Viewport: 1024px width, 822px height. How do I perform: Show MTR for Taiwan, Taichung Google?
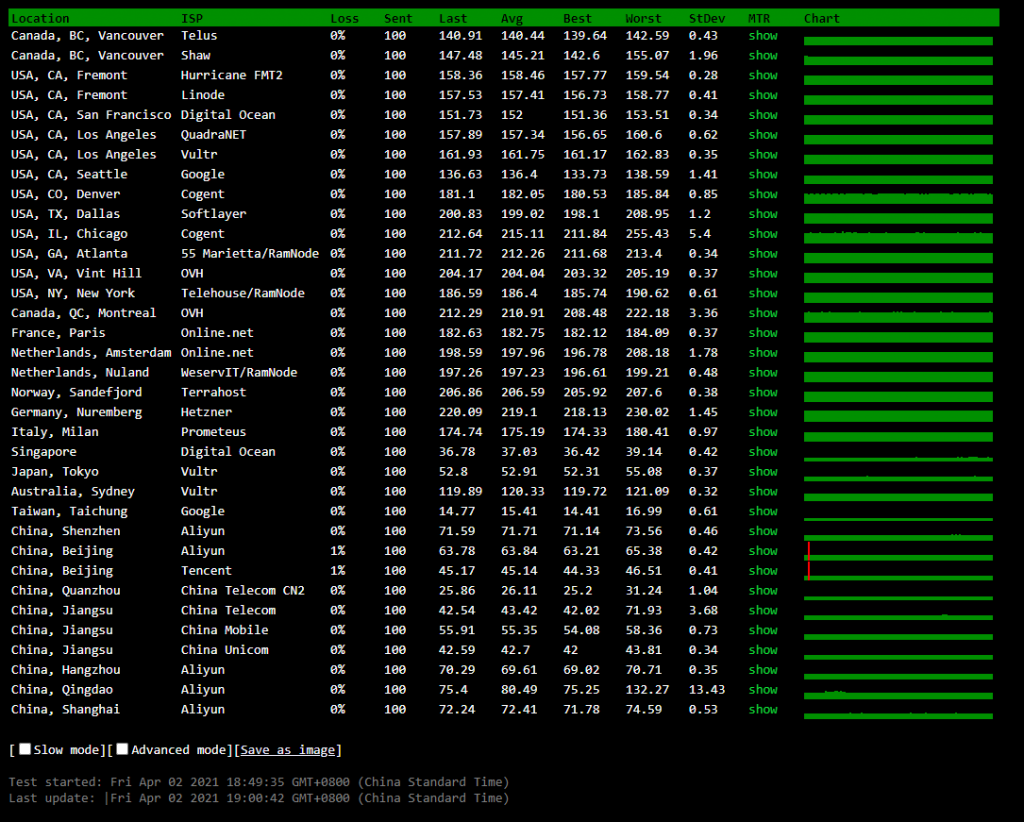point(762,511)
